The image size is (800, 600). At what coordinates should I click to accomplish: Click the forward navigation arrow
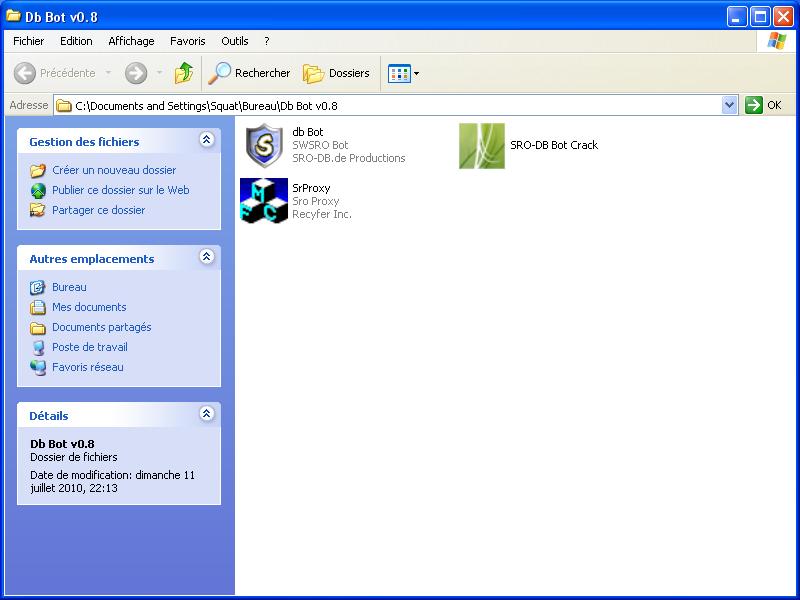pos(136,73)
